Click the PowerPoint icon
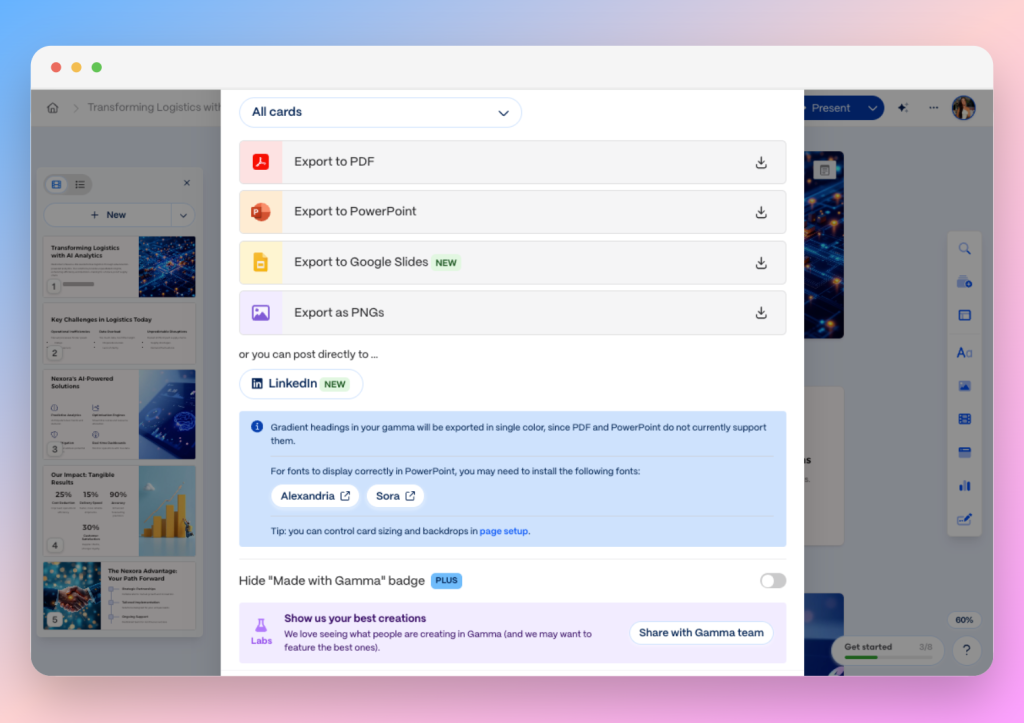 point(261,212)
